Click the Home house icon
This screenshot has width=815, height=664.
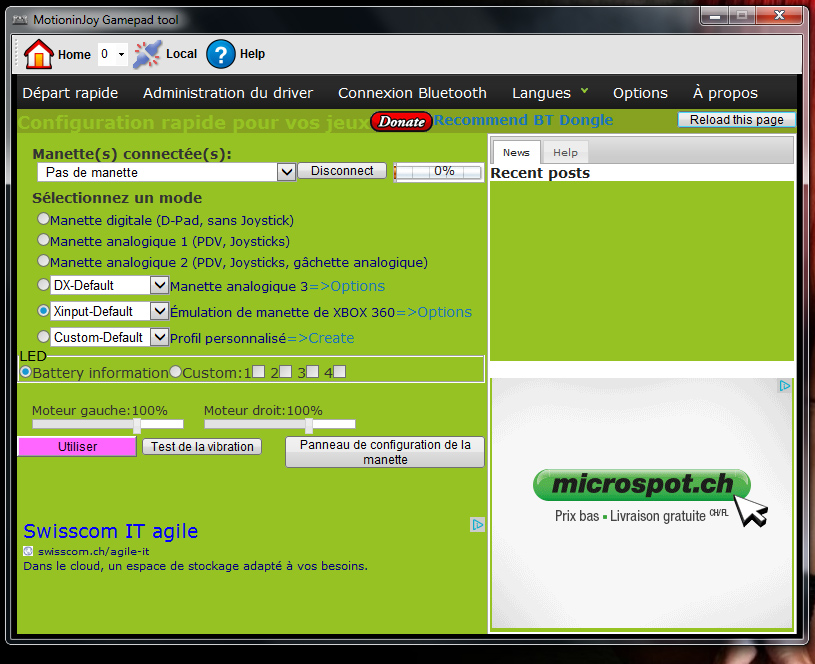click(x=39, y=54)
